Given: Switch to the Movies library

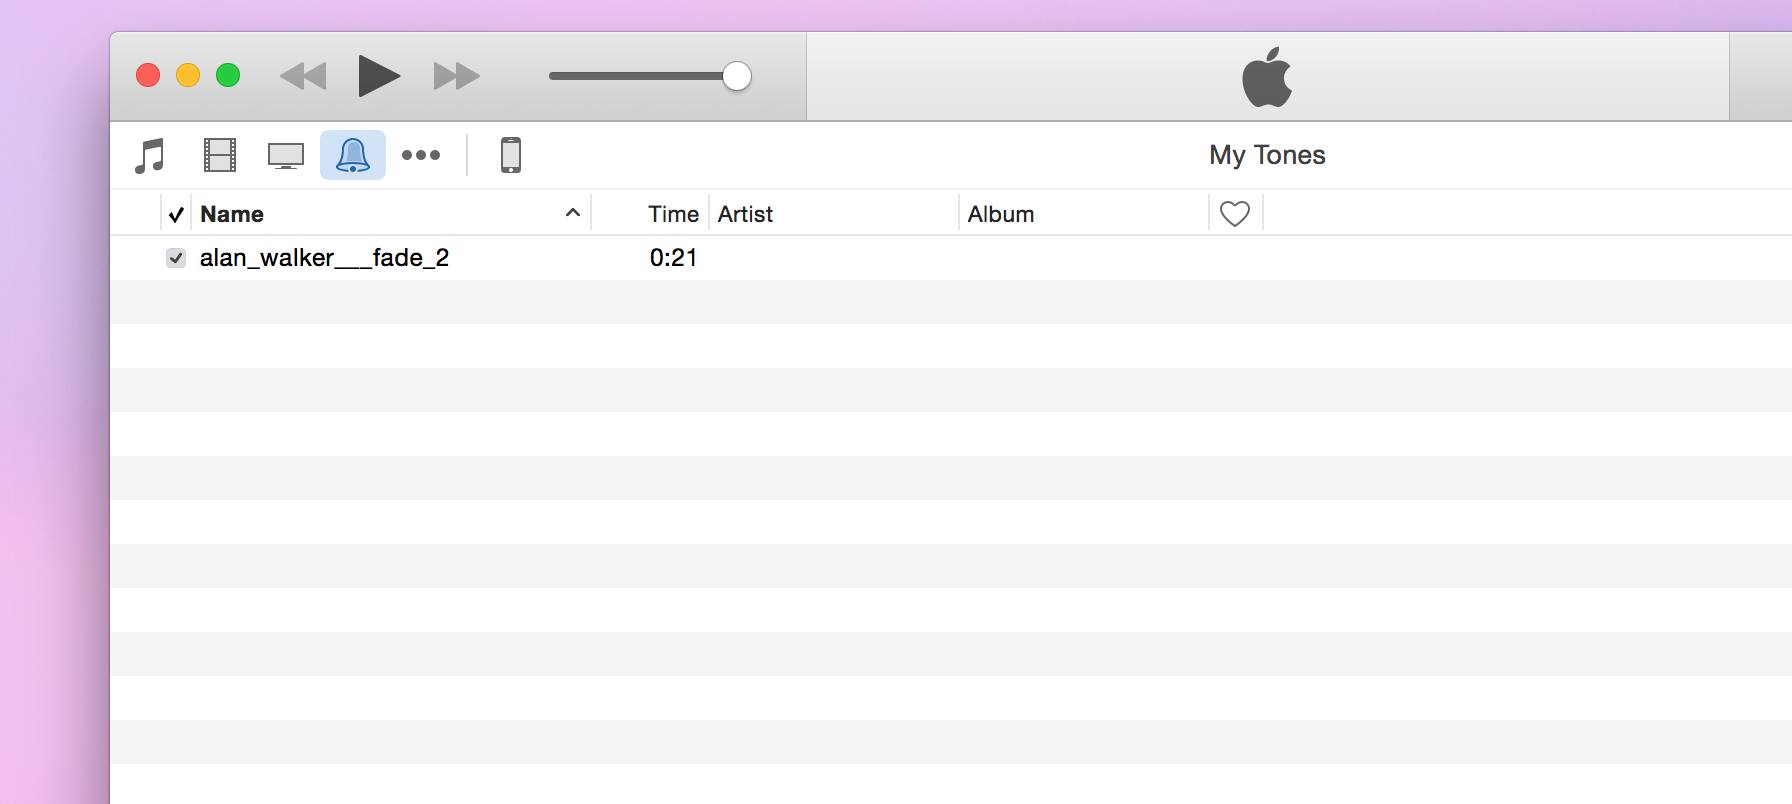Looking at the screenshot, I should tap(219, 156).
